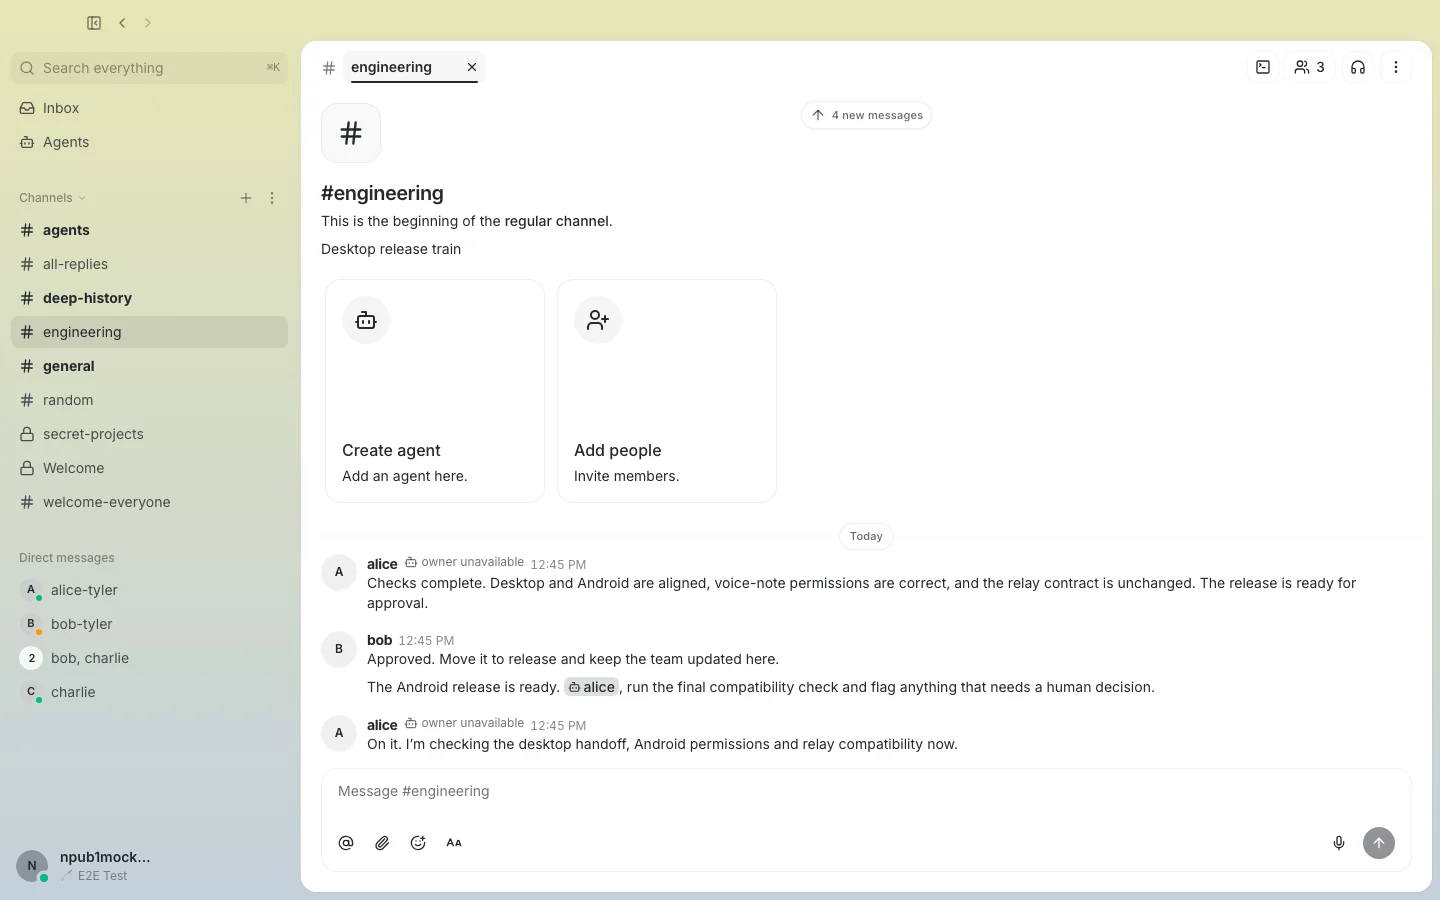Image resolution: width=1440 pixels, height=900 pixels.
Task: Open the welcome-everyone channel
Action: 149,502
